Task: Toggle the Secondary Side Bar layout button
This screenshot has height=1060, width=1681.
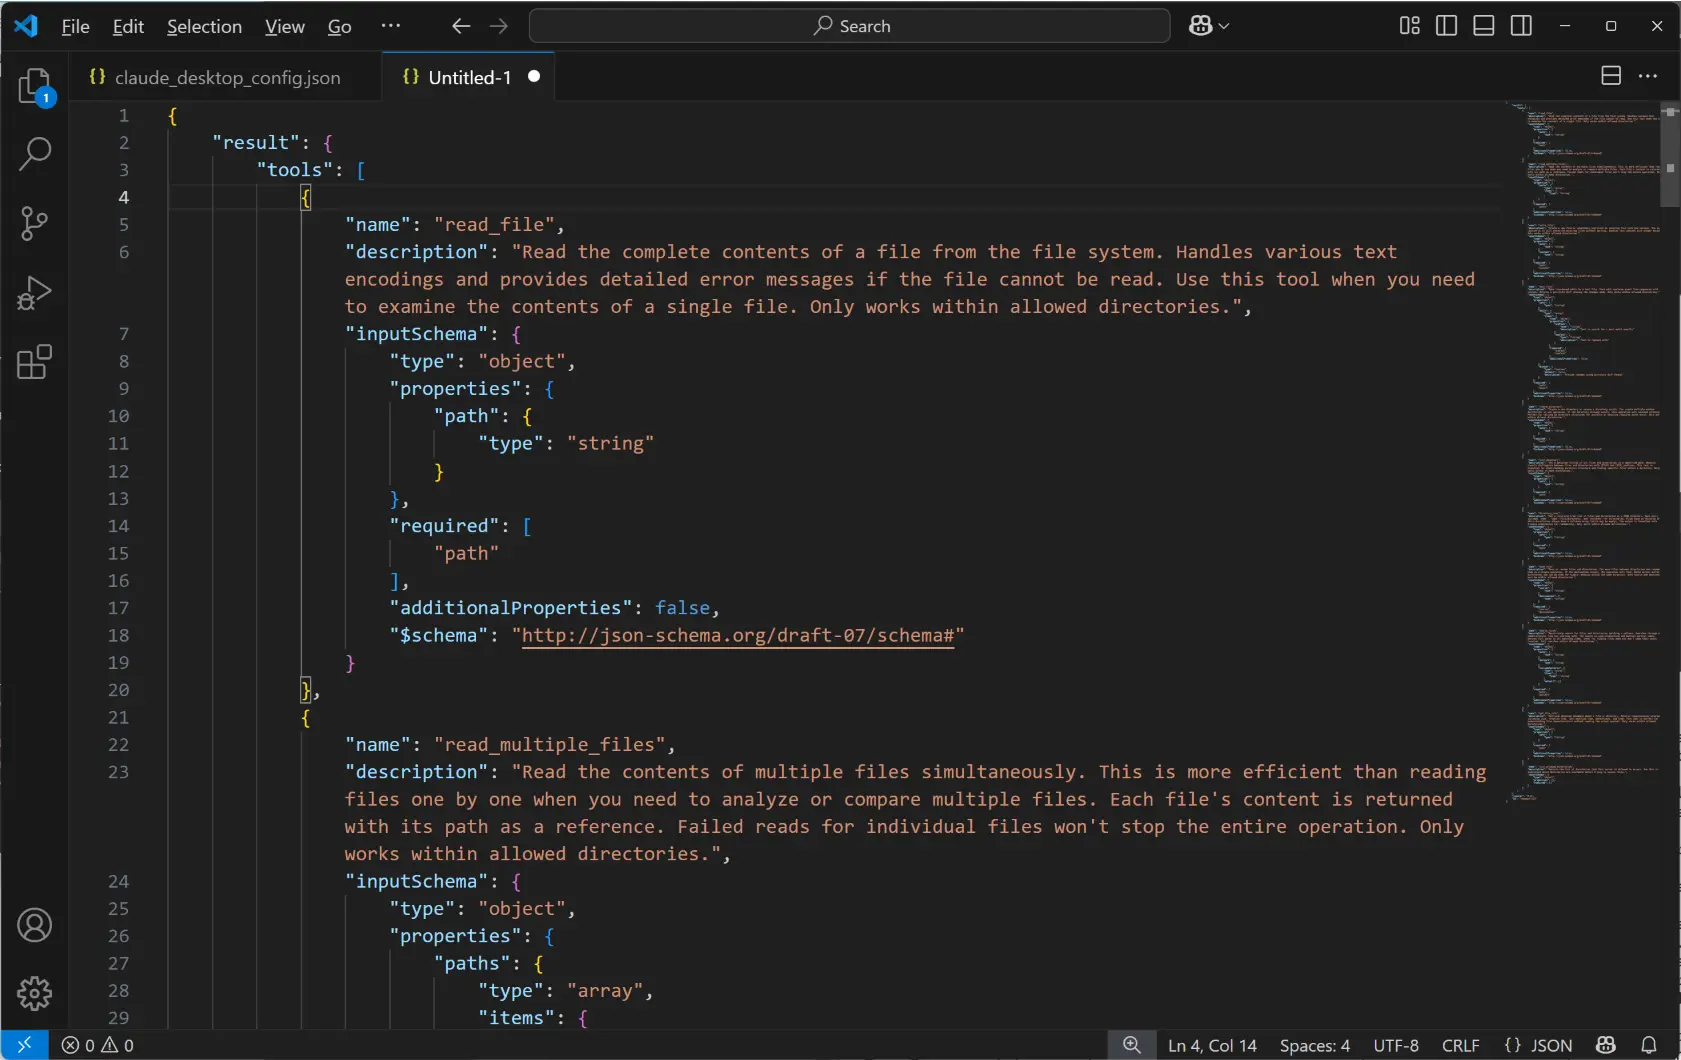Action: [x=1521, y=26]
